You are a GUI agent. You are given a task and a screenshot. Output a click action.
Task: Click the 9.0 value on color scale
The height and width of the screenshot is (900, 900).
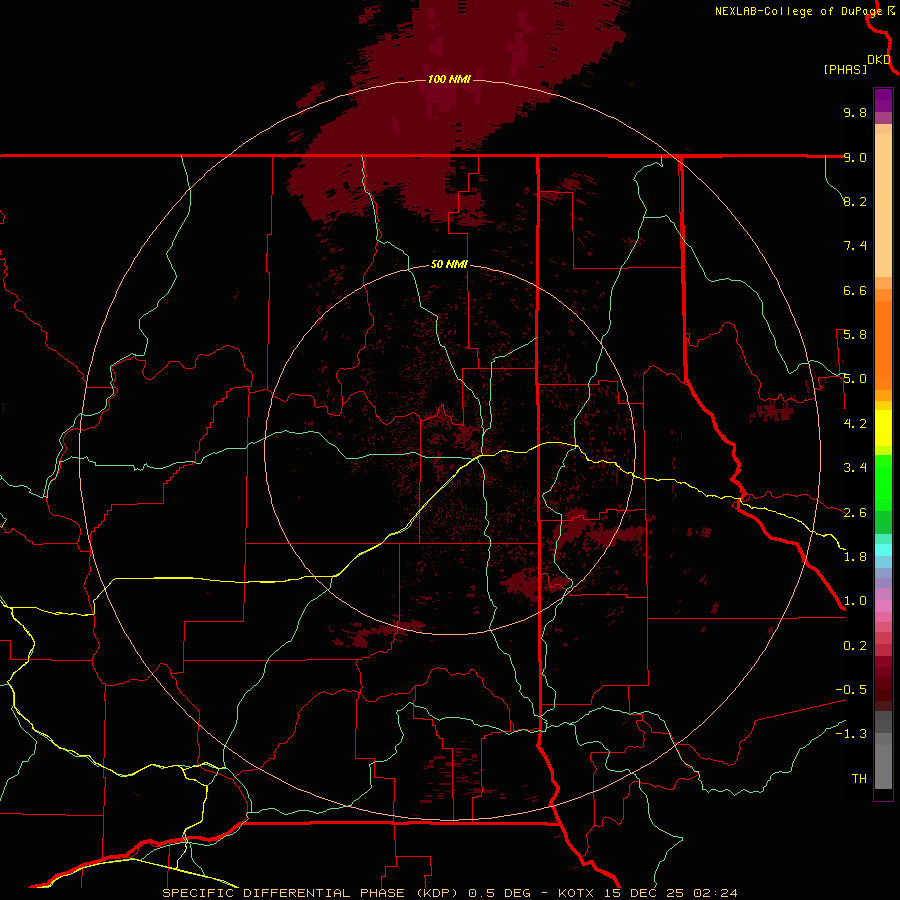(x=855, y=157)
